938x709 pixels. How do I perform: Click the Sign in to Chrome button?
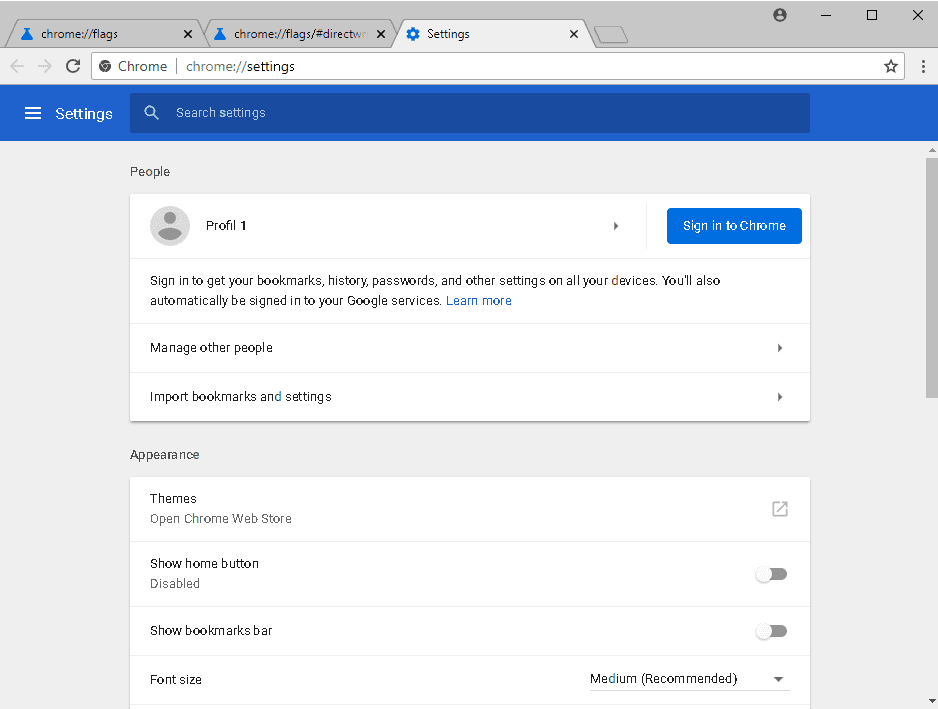click(x=734, y=226)
